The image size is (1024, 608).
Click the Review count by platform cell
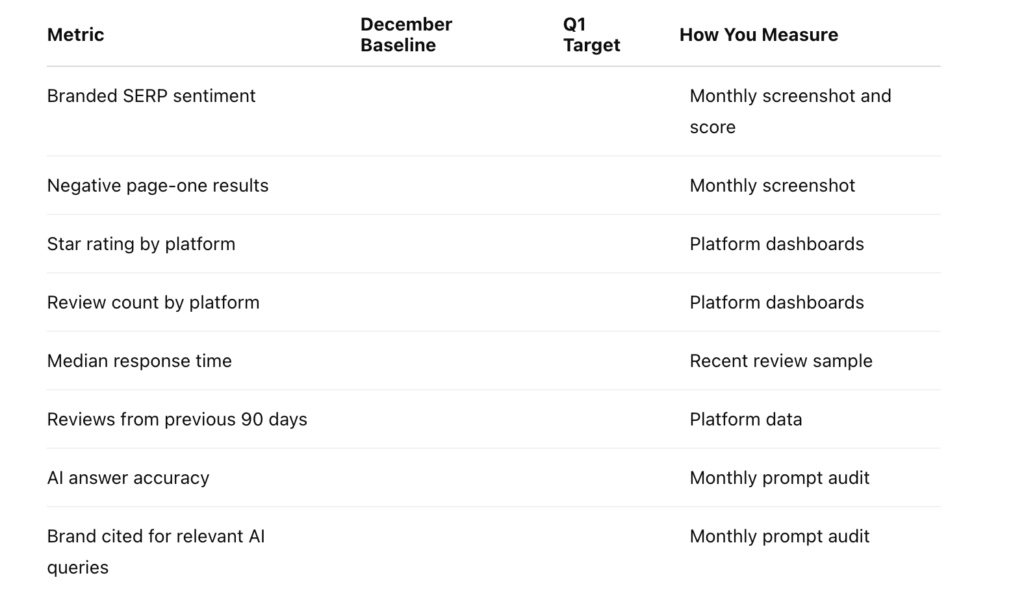(x=153, y=302)
